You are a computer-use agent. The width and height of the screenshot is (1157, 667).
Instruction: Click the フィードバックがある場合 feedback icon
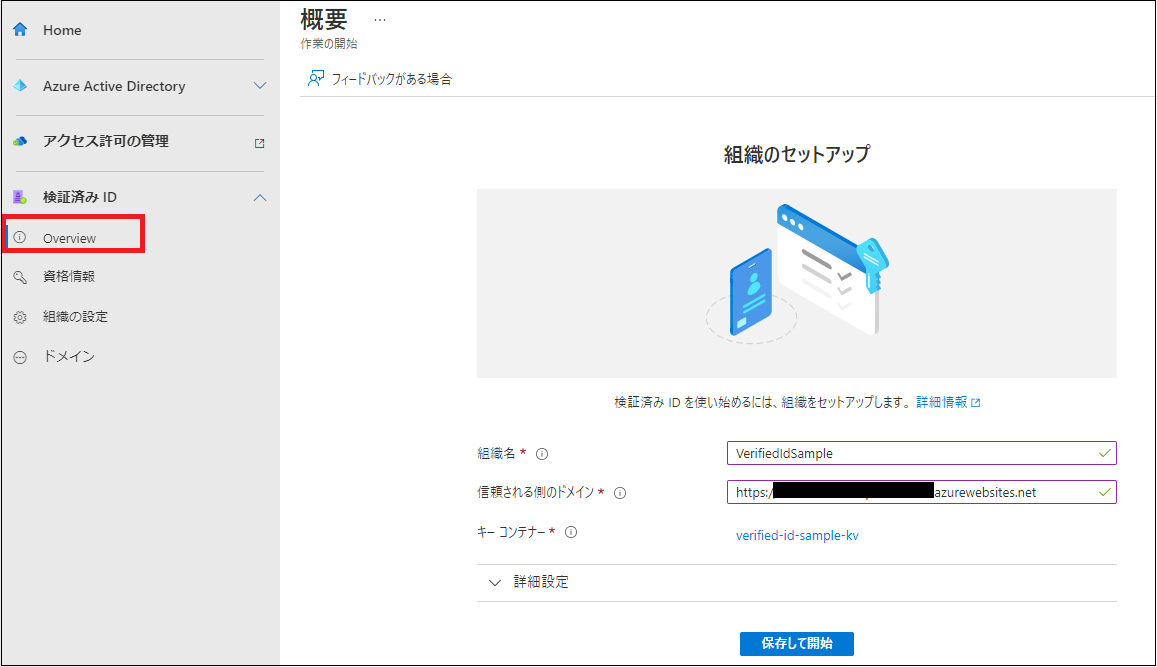pos(316,76)
